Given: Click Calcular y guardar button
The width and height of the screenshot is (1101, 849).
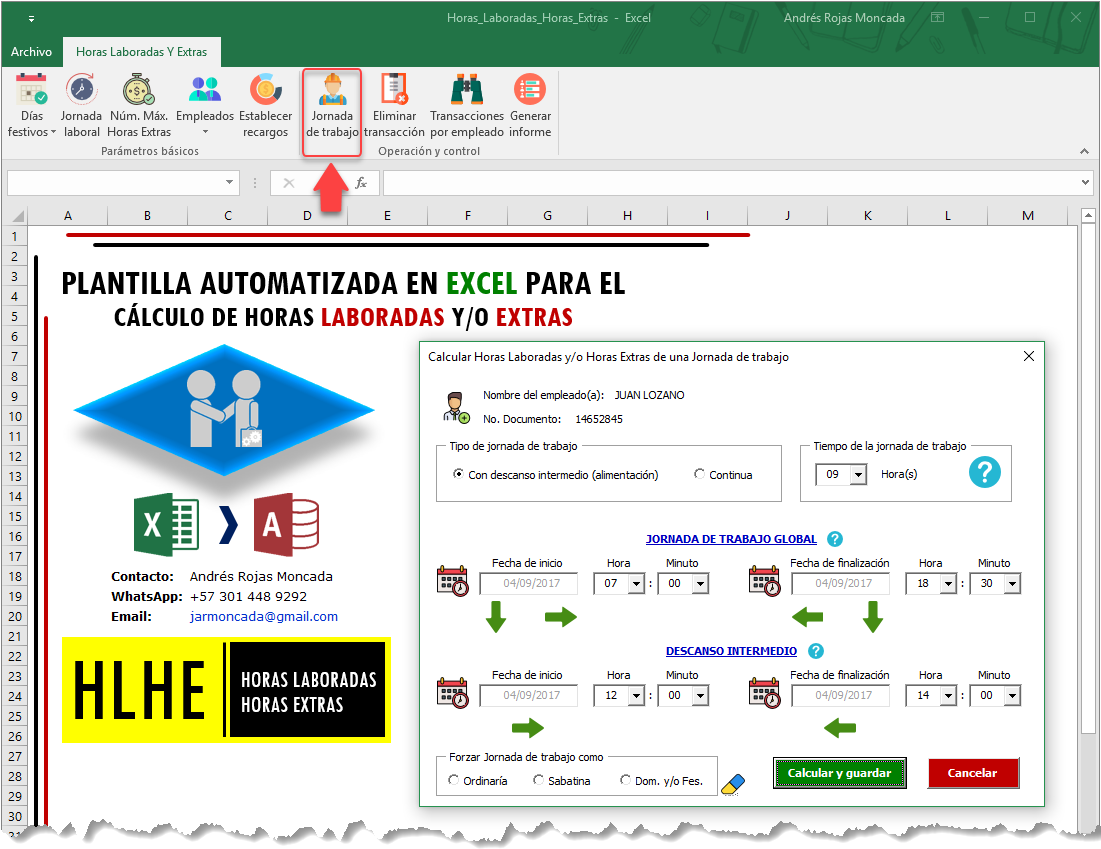Looking at the screenshot, I should coord(839,773).
